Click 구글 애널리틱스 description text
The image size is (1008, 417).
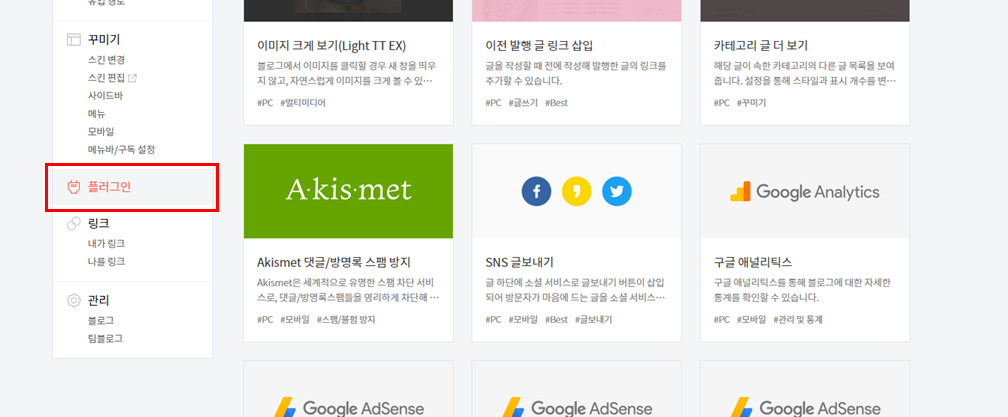[x=804, y=290]
